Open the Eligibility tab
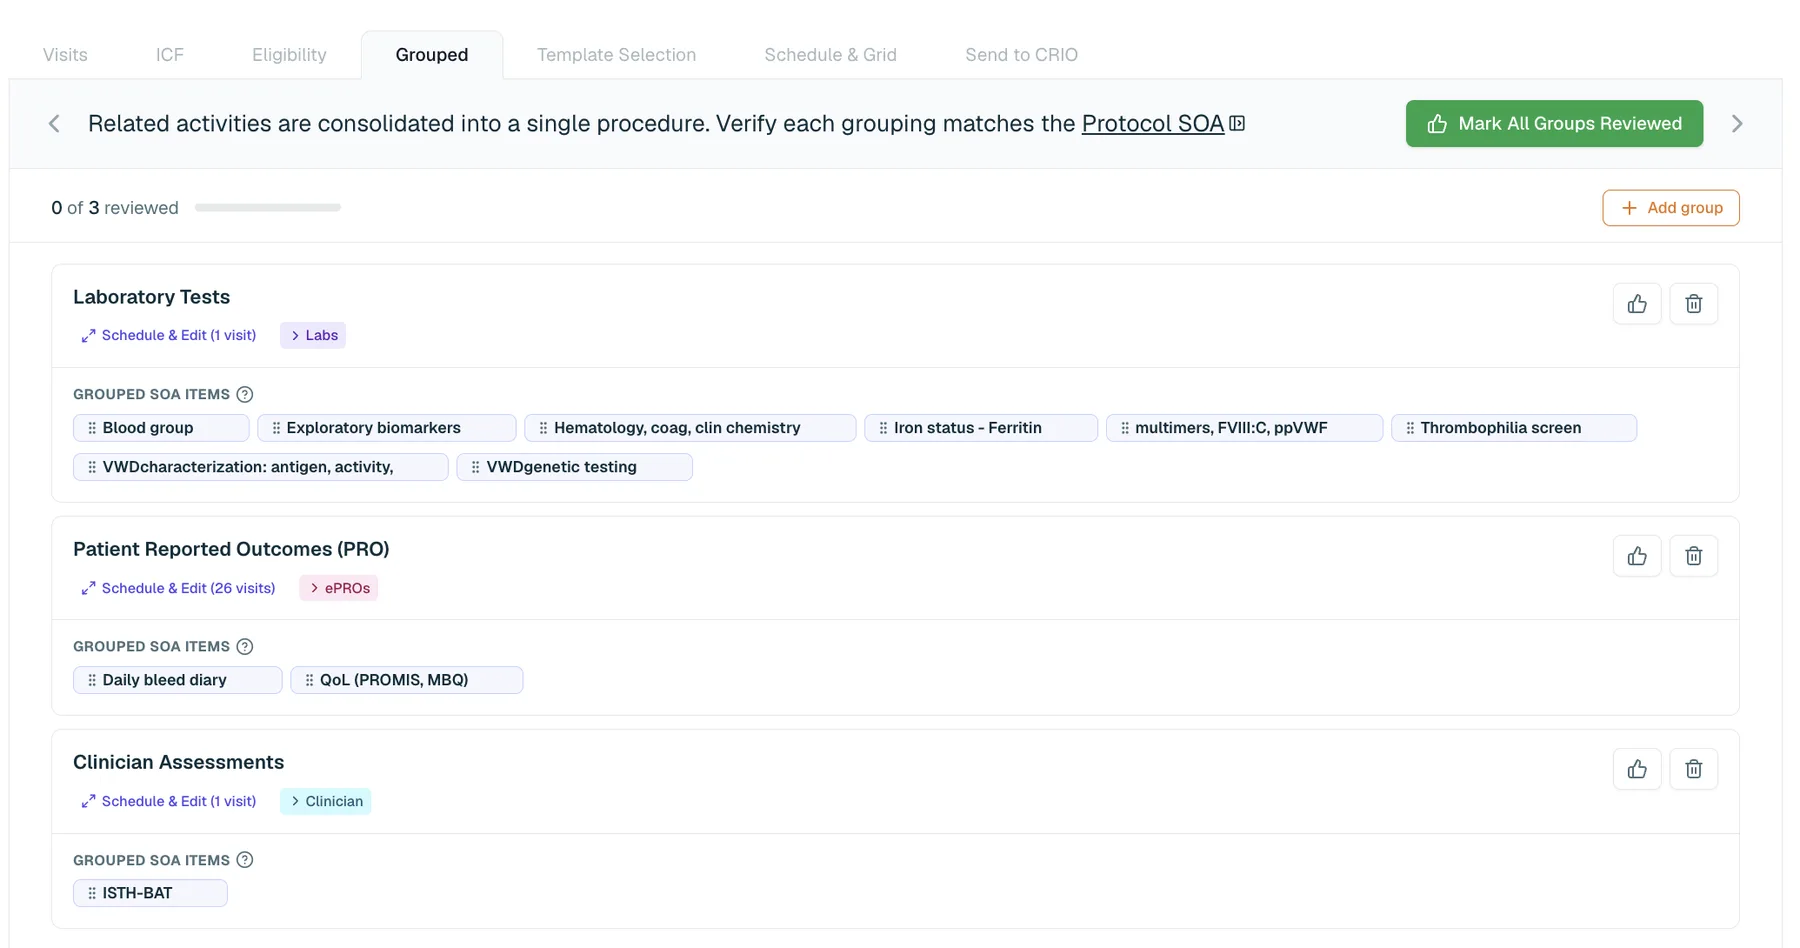 tap(289, 55)
